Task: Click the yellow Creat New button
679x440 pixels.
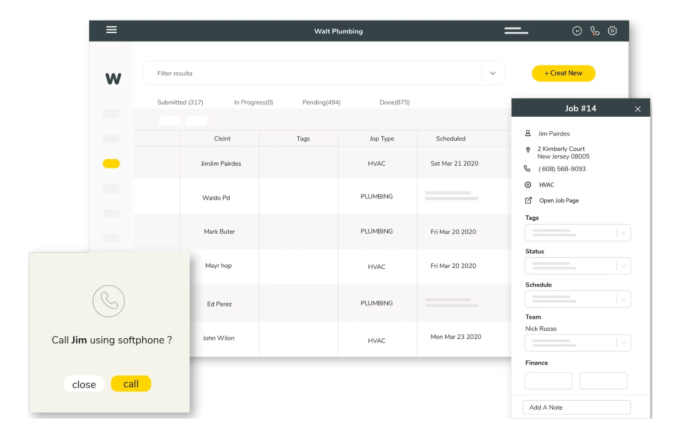Action: point(563,73)
